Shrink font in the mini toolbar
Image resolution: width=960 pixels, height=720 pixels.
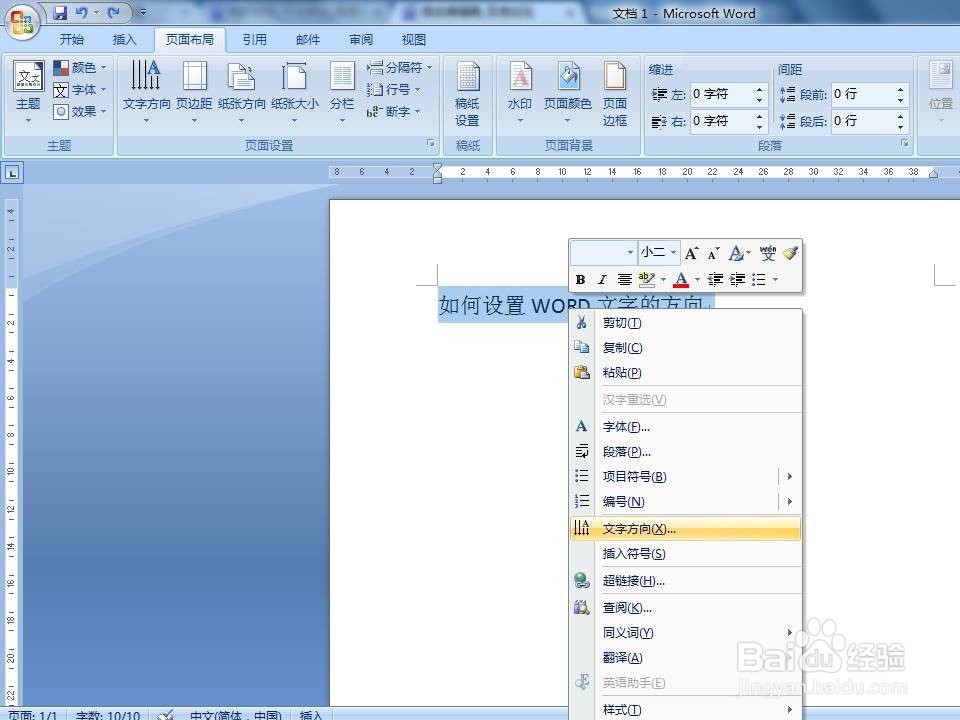point(713,253)
